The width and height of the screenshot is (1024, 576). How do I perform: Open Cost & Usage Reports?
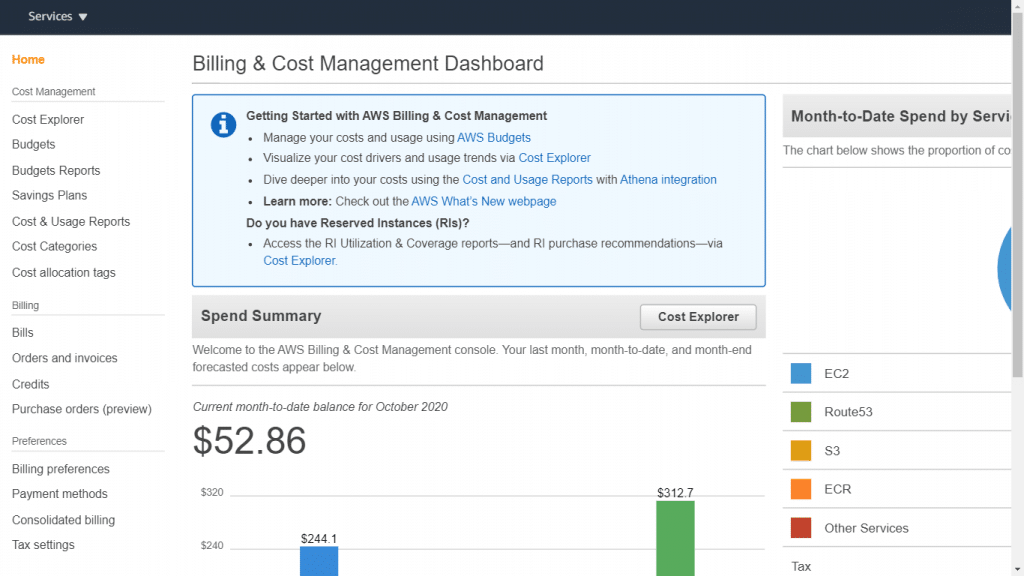[71, 221]
